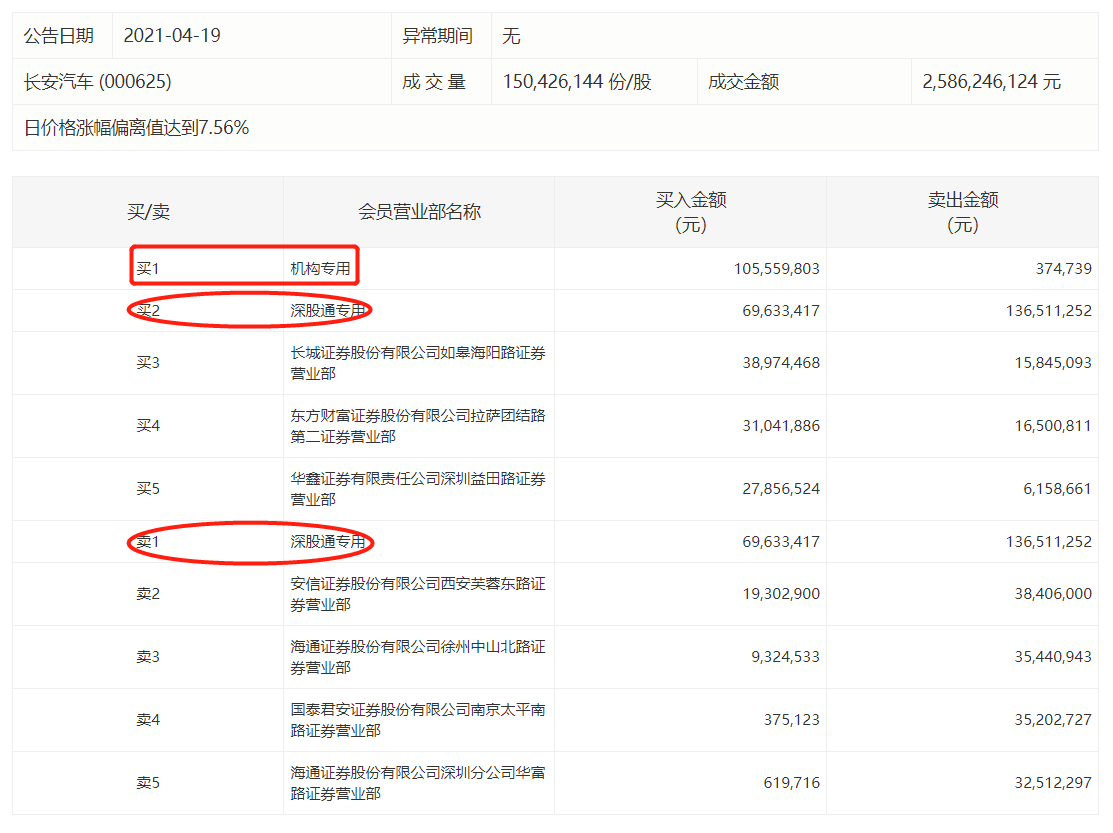Select sell amount 374,739
This screenshot has width=1113, height=833.
(1063, 268)
